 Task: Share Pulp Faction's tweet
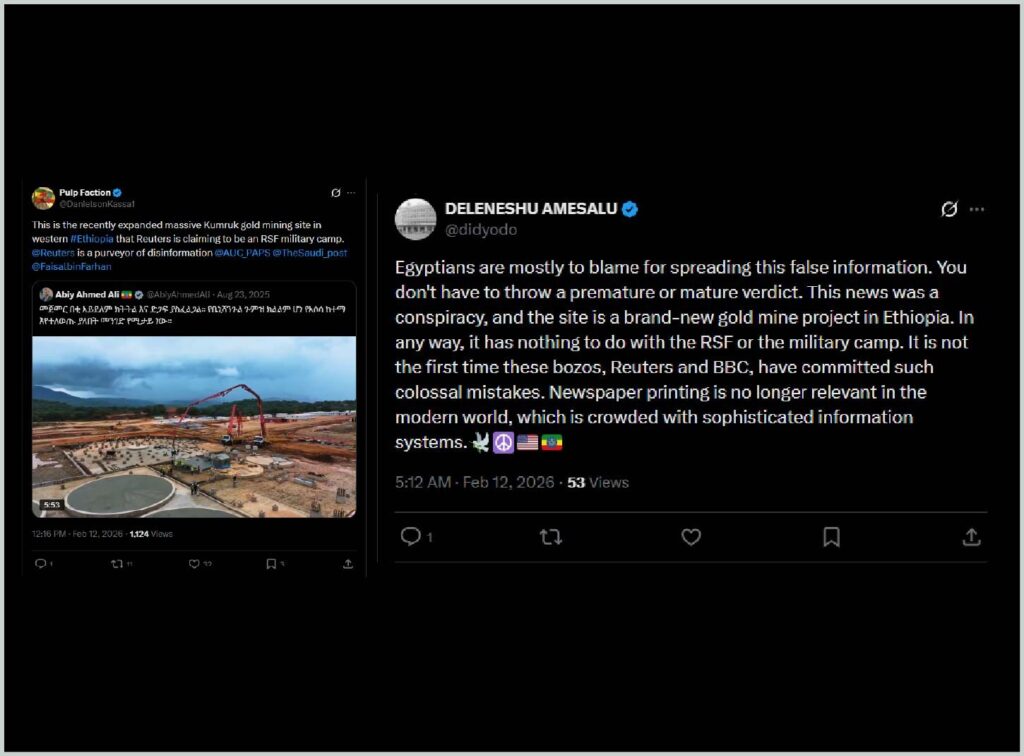[x=348, y=563]
